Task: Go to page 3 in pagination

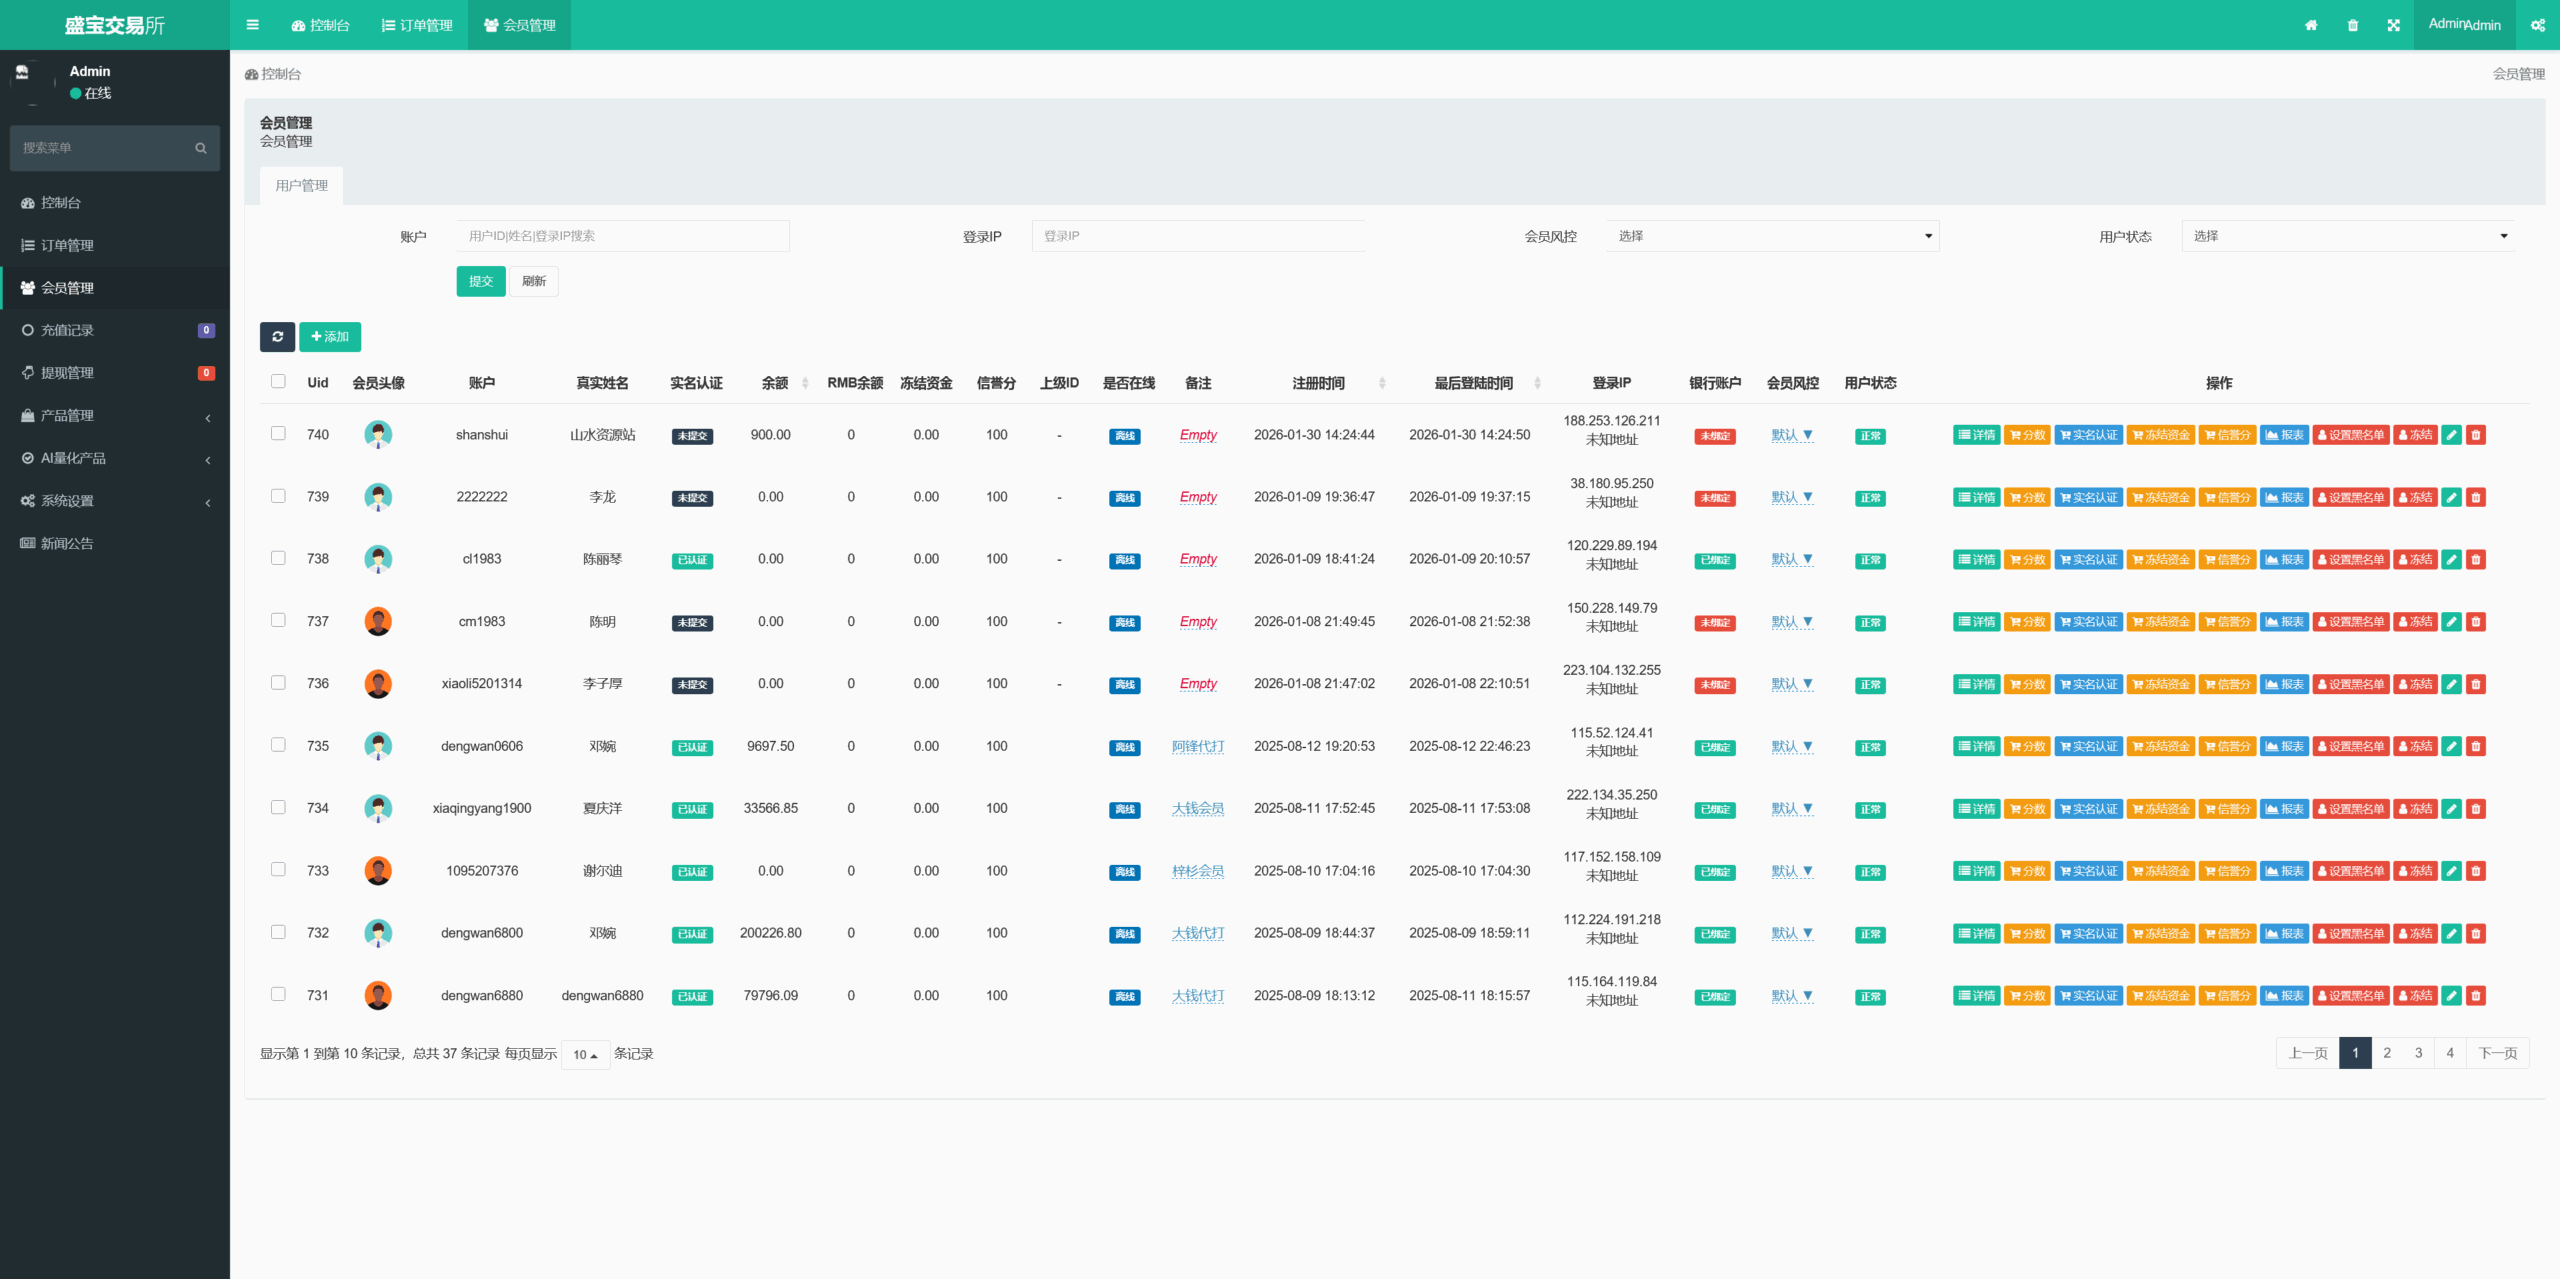Action: 2418,1053
